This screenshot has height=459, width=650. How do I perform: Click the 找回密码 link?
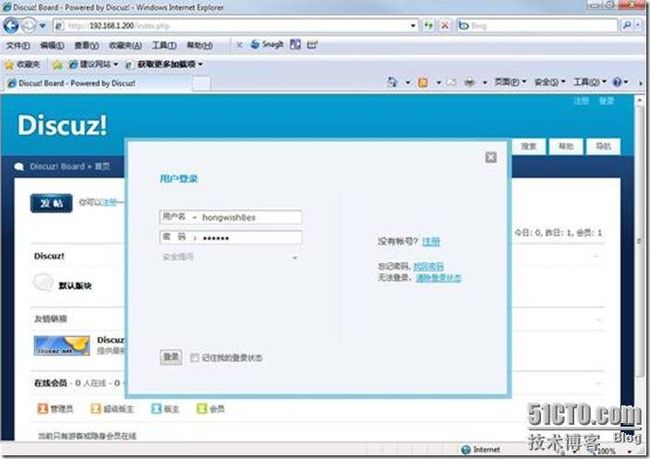[429, 266]
